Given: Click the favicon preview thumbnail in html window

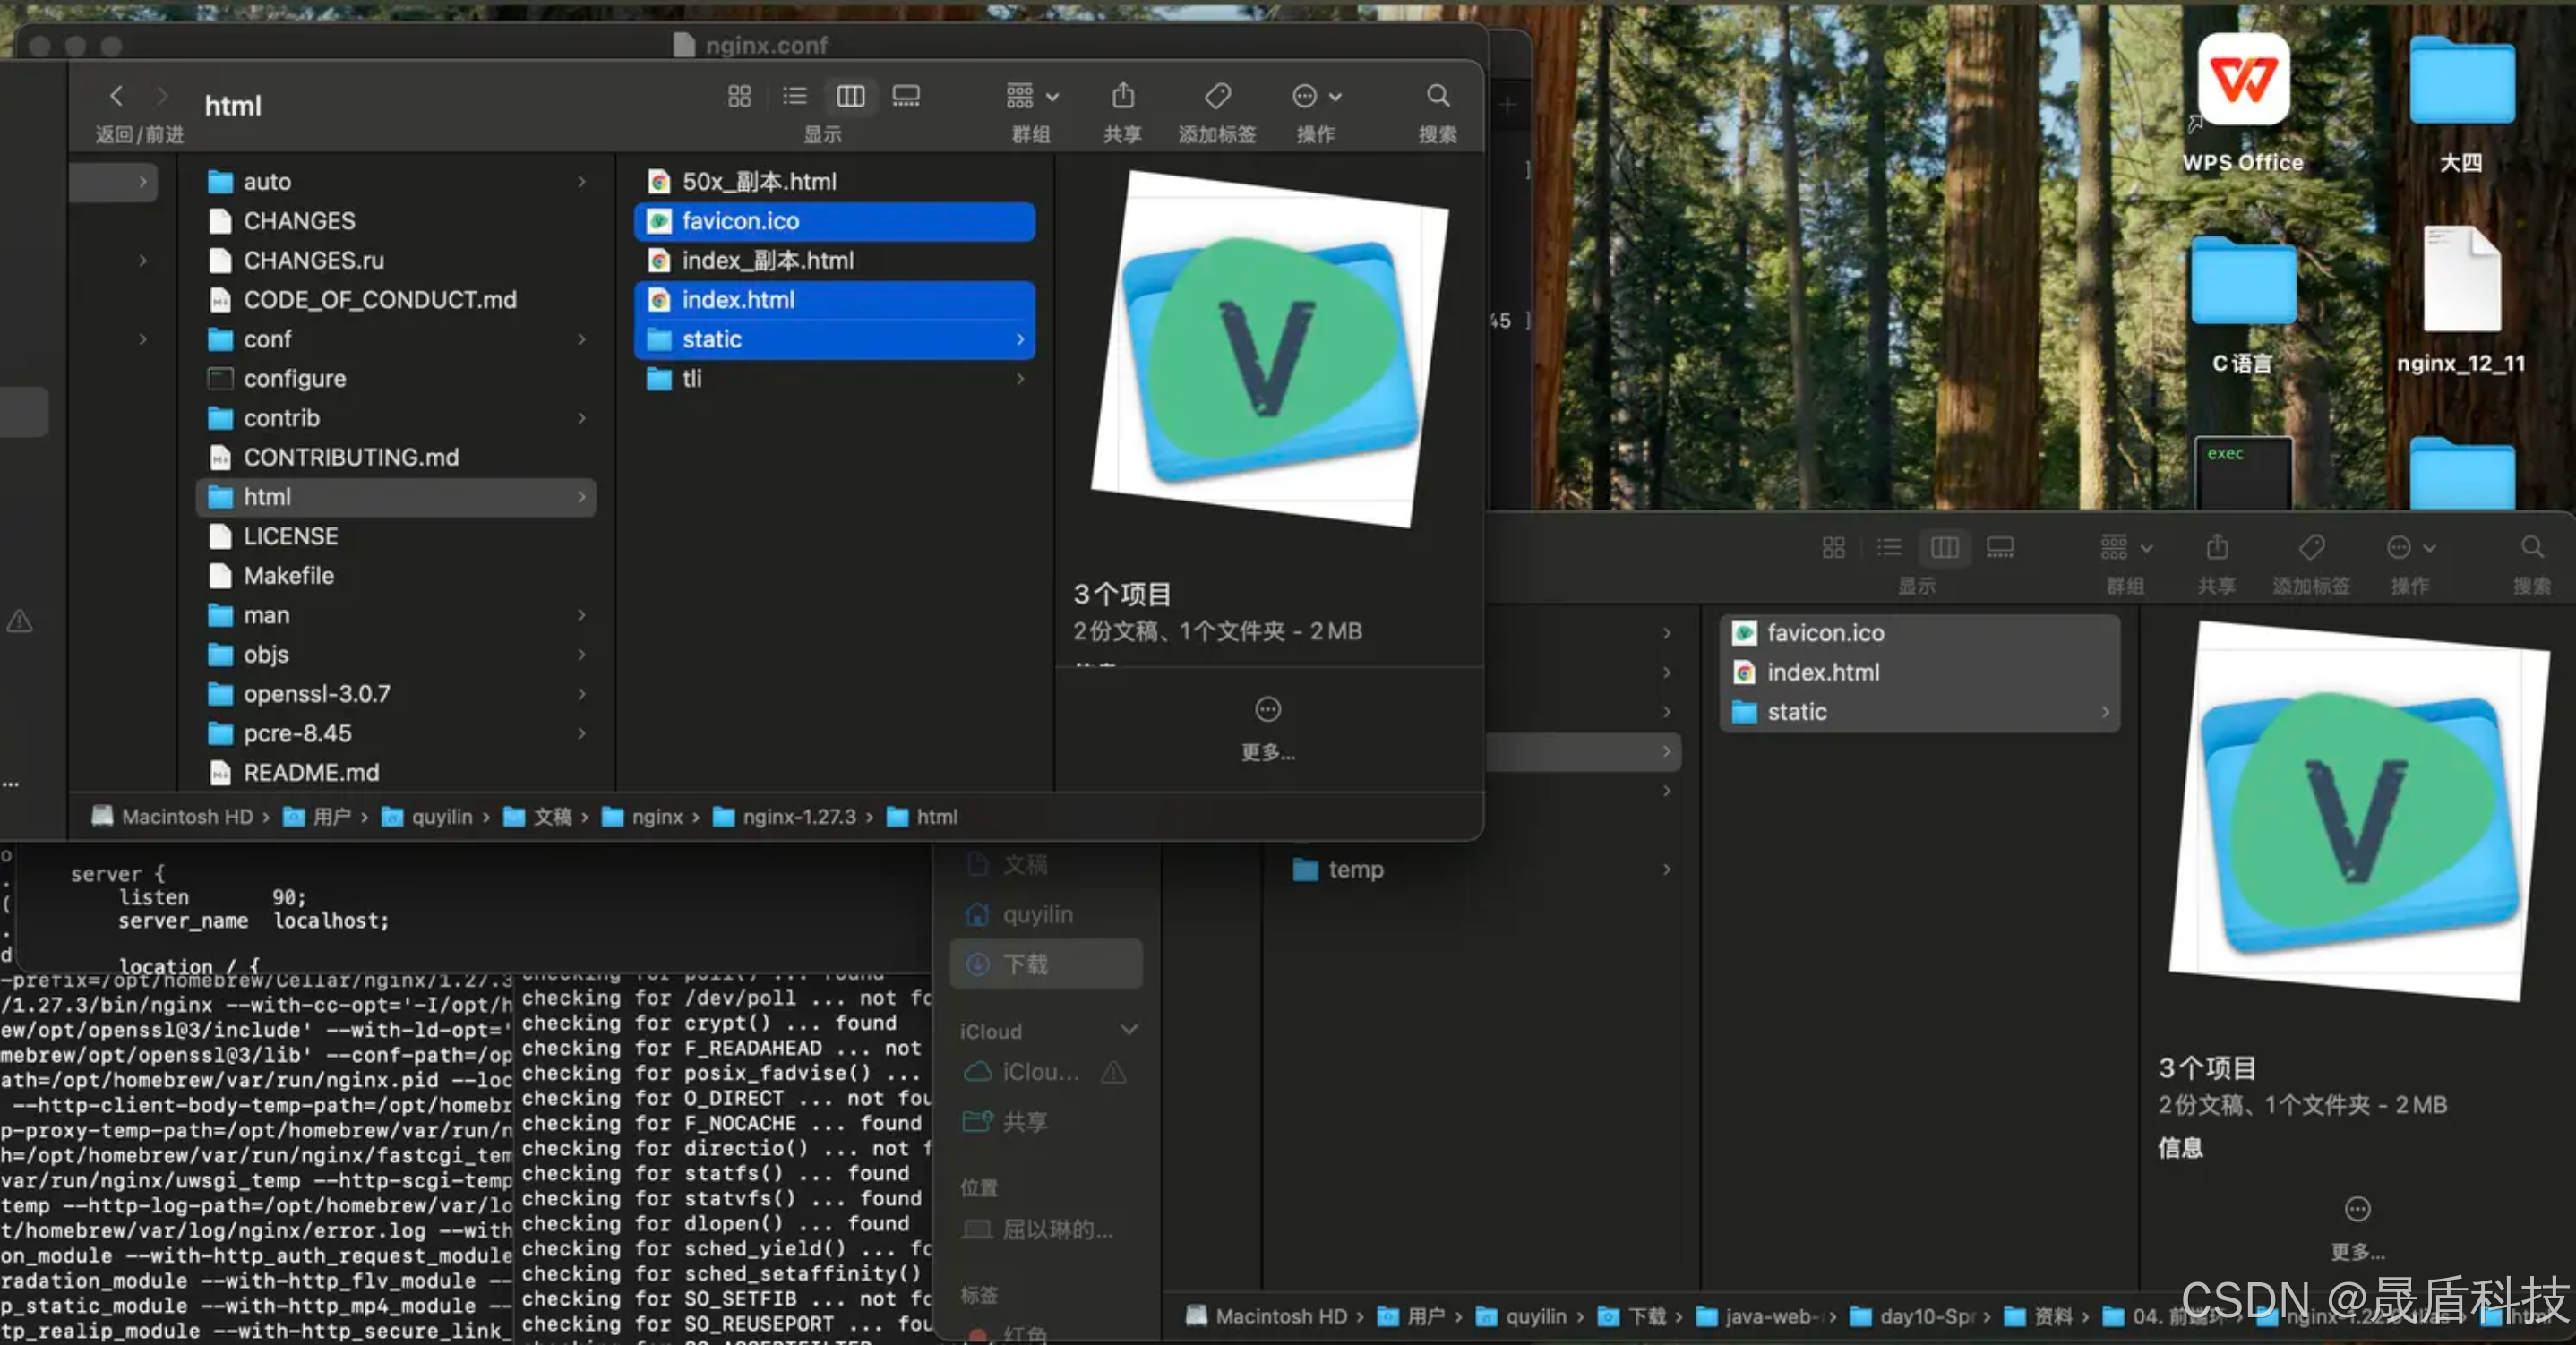Looking at the screenshot, I should 1269,348.
